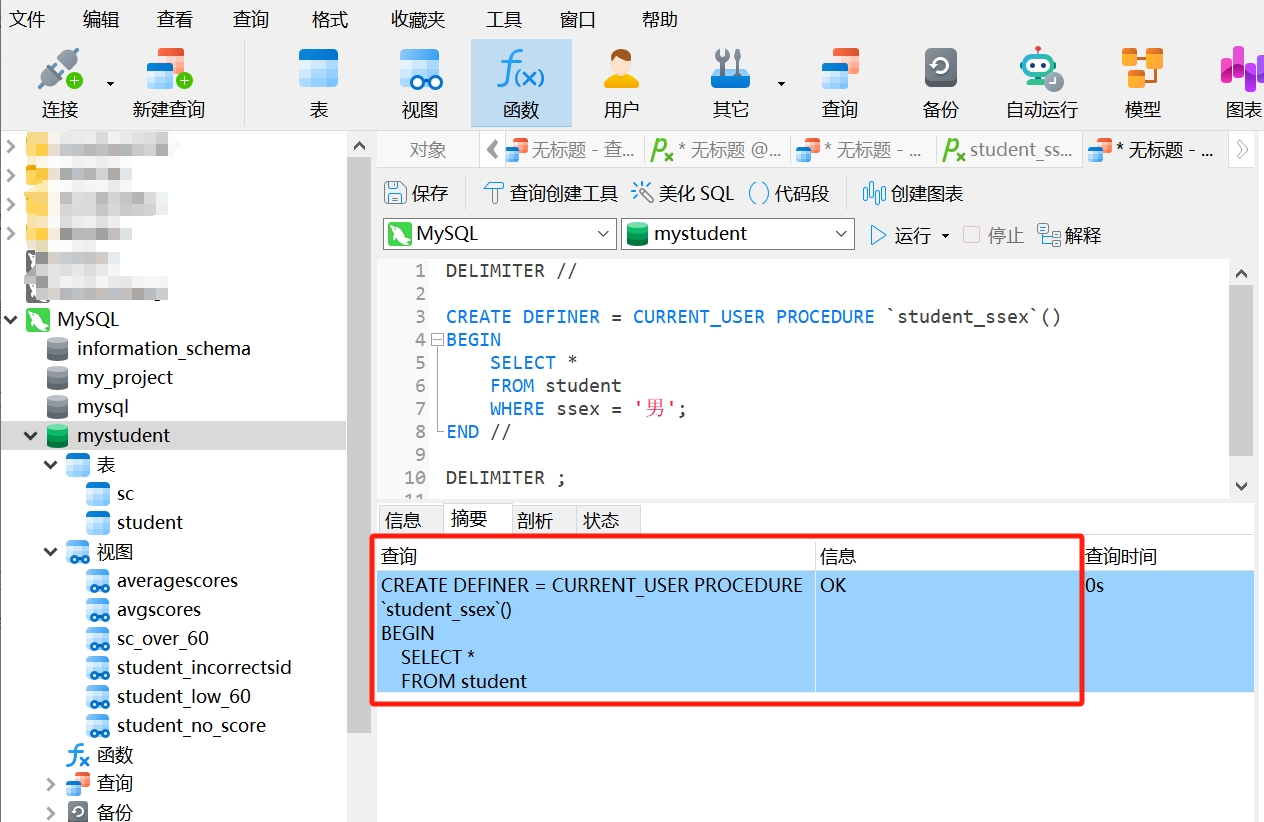Expand the 查询 node in the tree

click(x=51, y=784)
